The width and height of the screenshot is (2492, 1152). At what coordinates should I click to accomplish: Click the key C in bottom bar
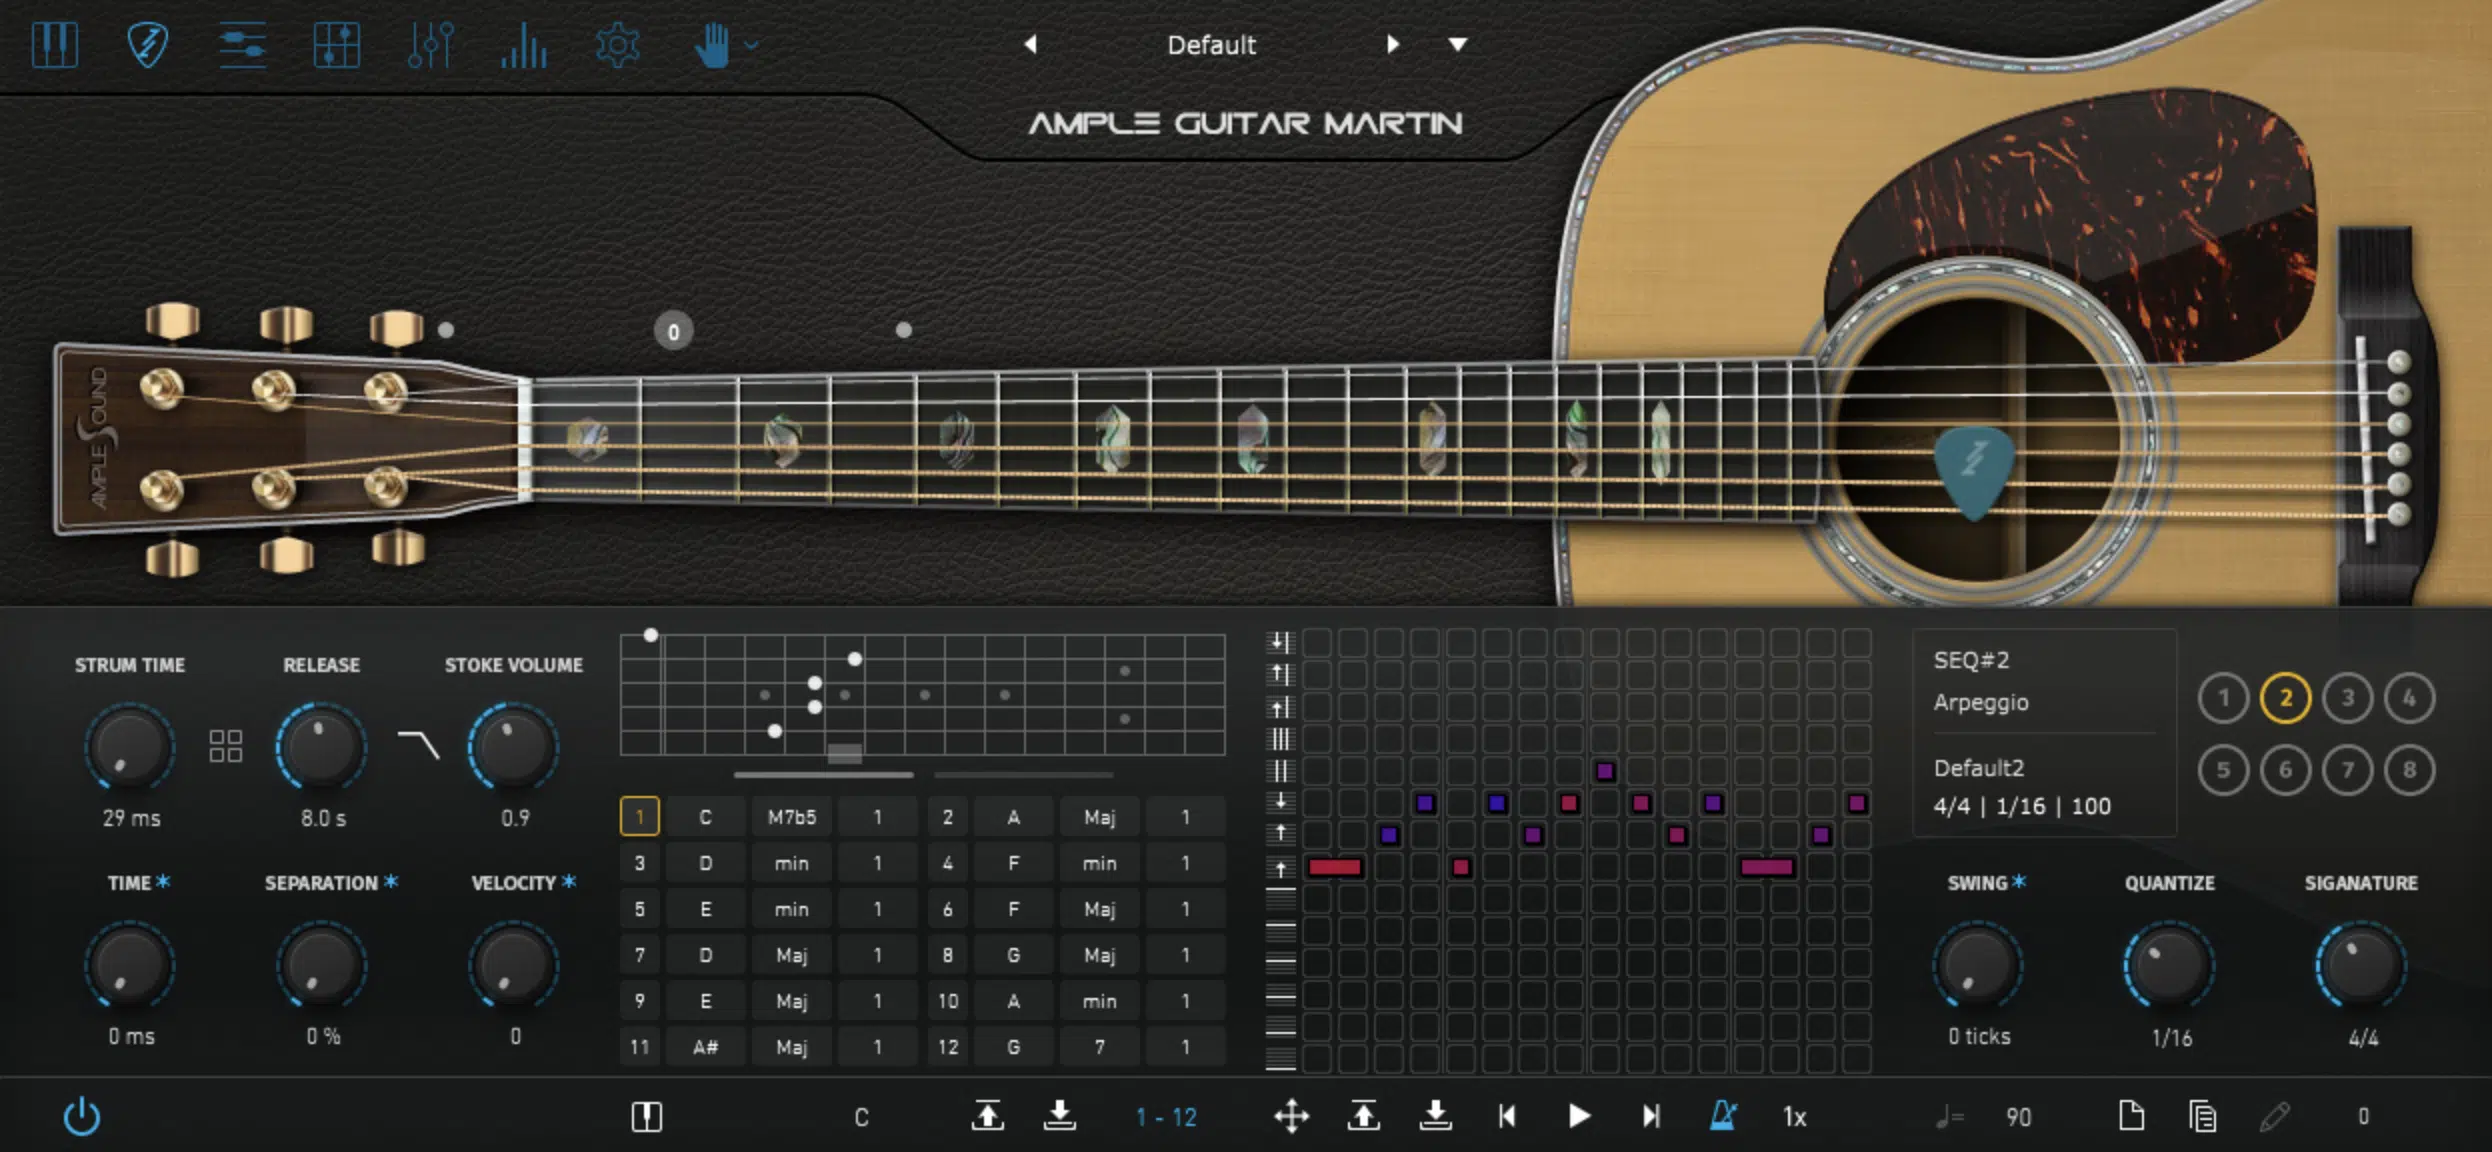861,1117
